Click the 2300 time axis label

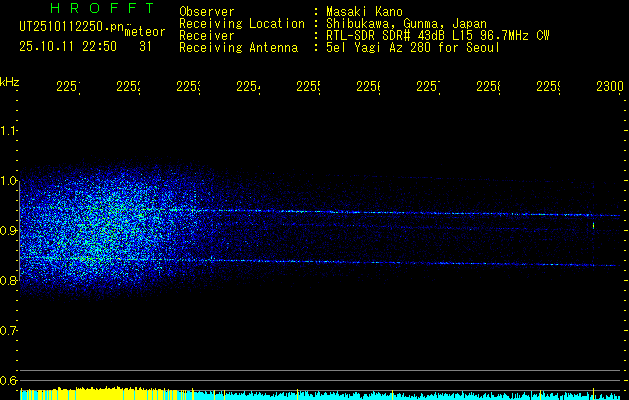pos(610,86)
